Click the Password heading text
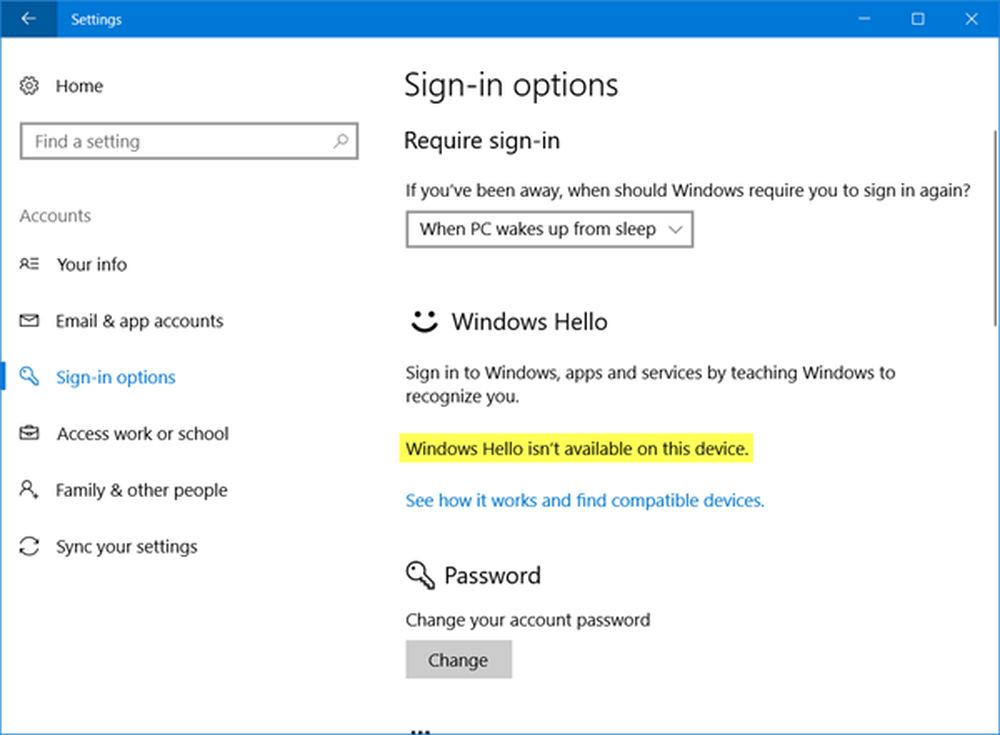The height and width of the screenshot is (735, 1000). pyautogui.click(x=492, y=575)
